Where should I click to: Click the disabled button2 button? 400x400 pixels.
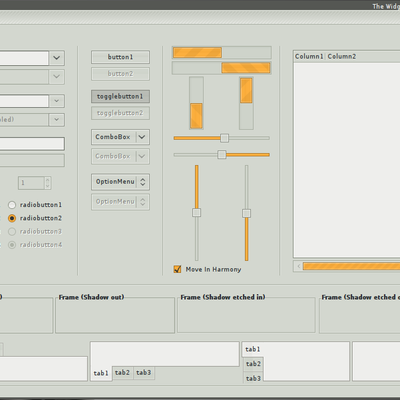[x=120, y=74]
